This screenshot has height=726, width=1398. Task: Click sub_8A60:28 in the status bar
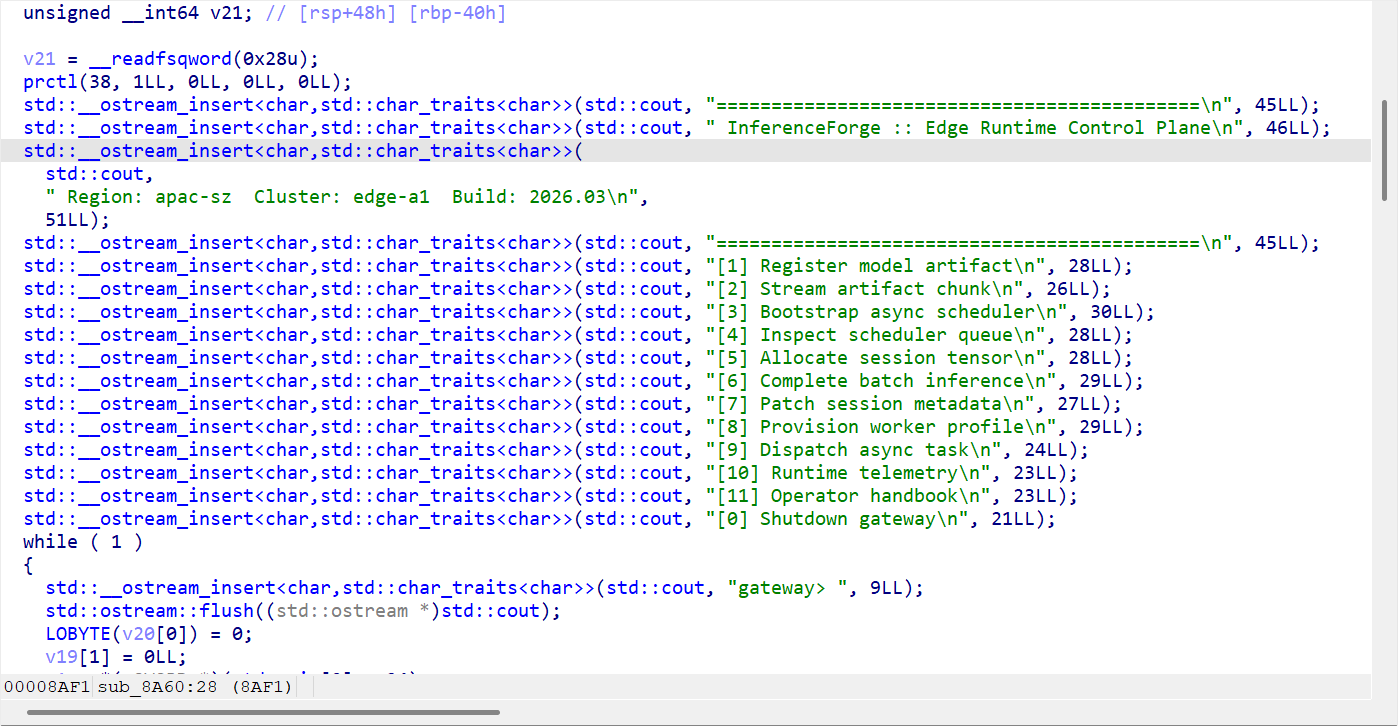point(157,687)
